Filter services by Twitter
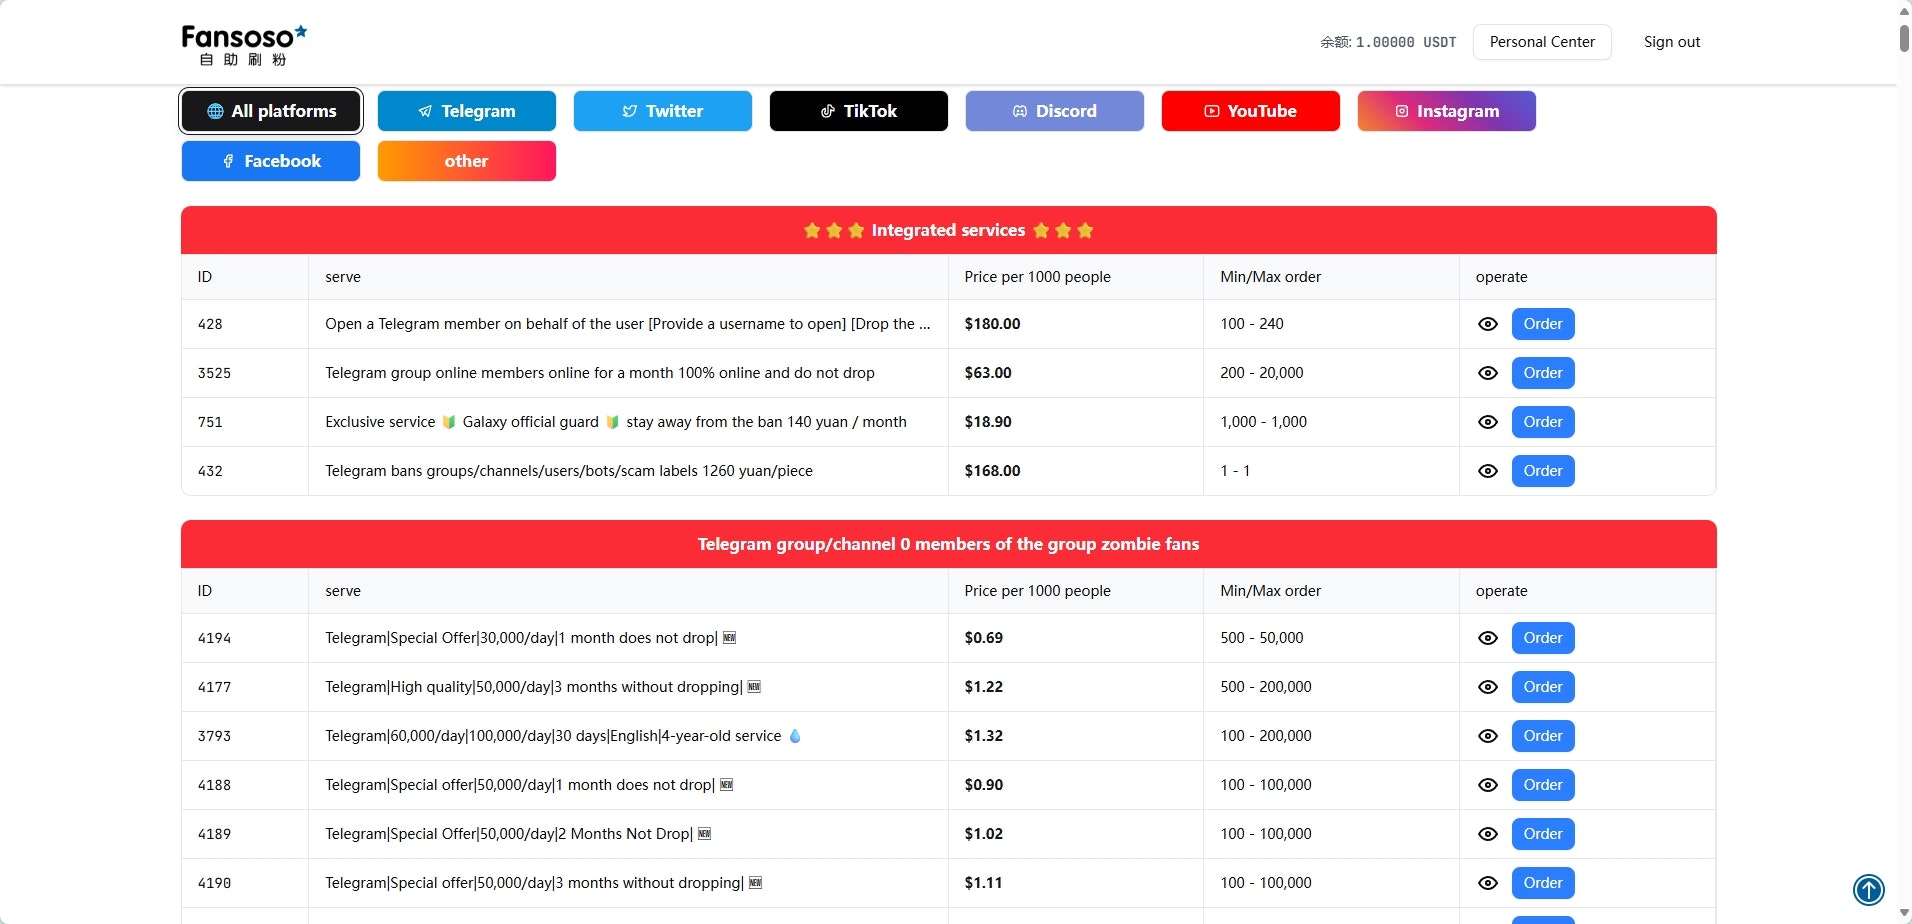 (x=663, y=111)
